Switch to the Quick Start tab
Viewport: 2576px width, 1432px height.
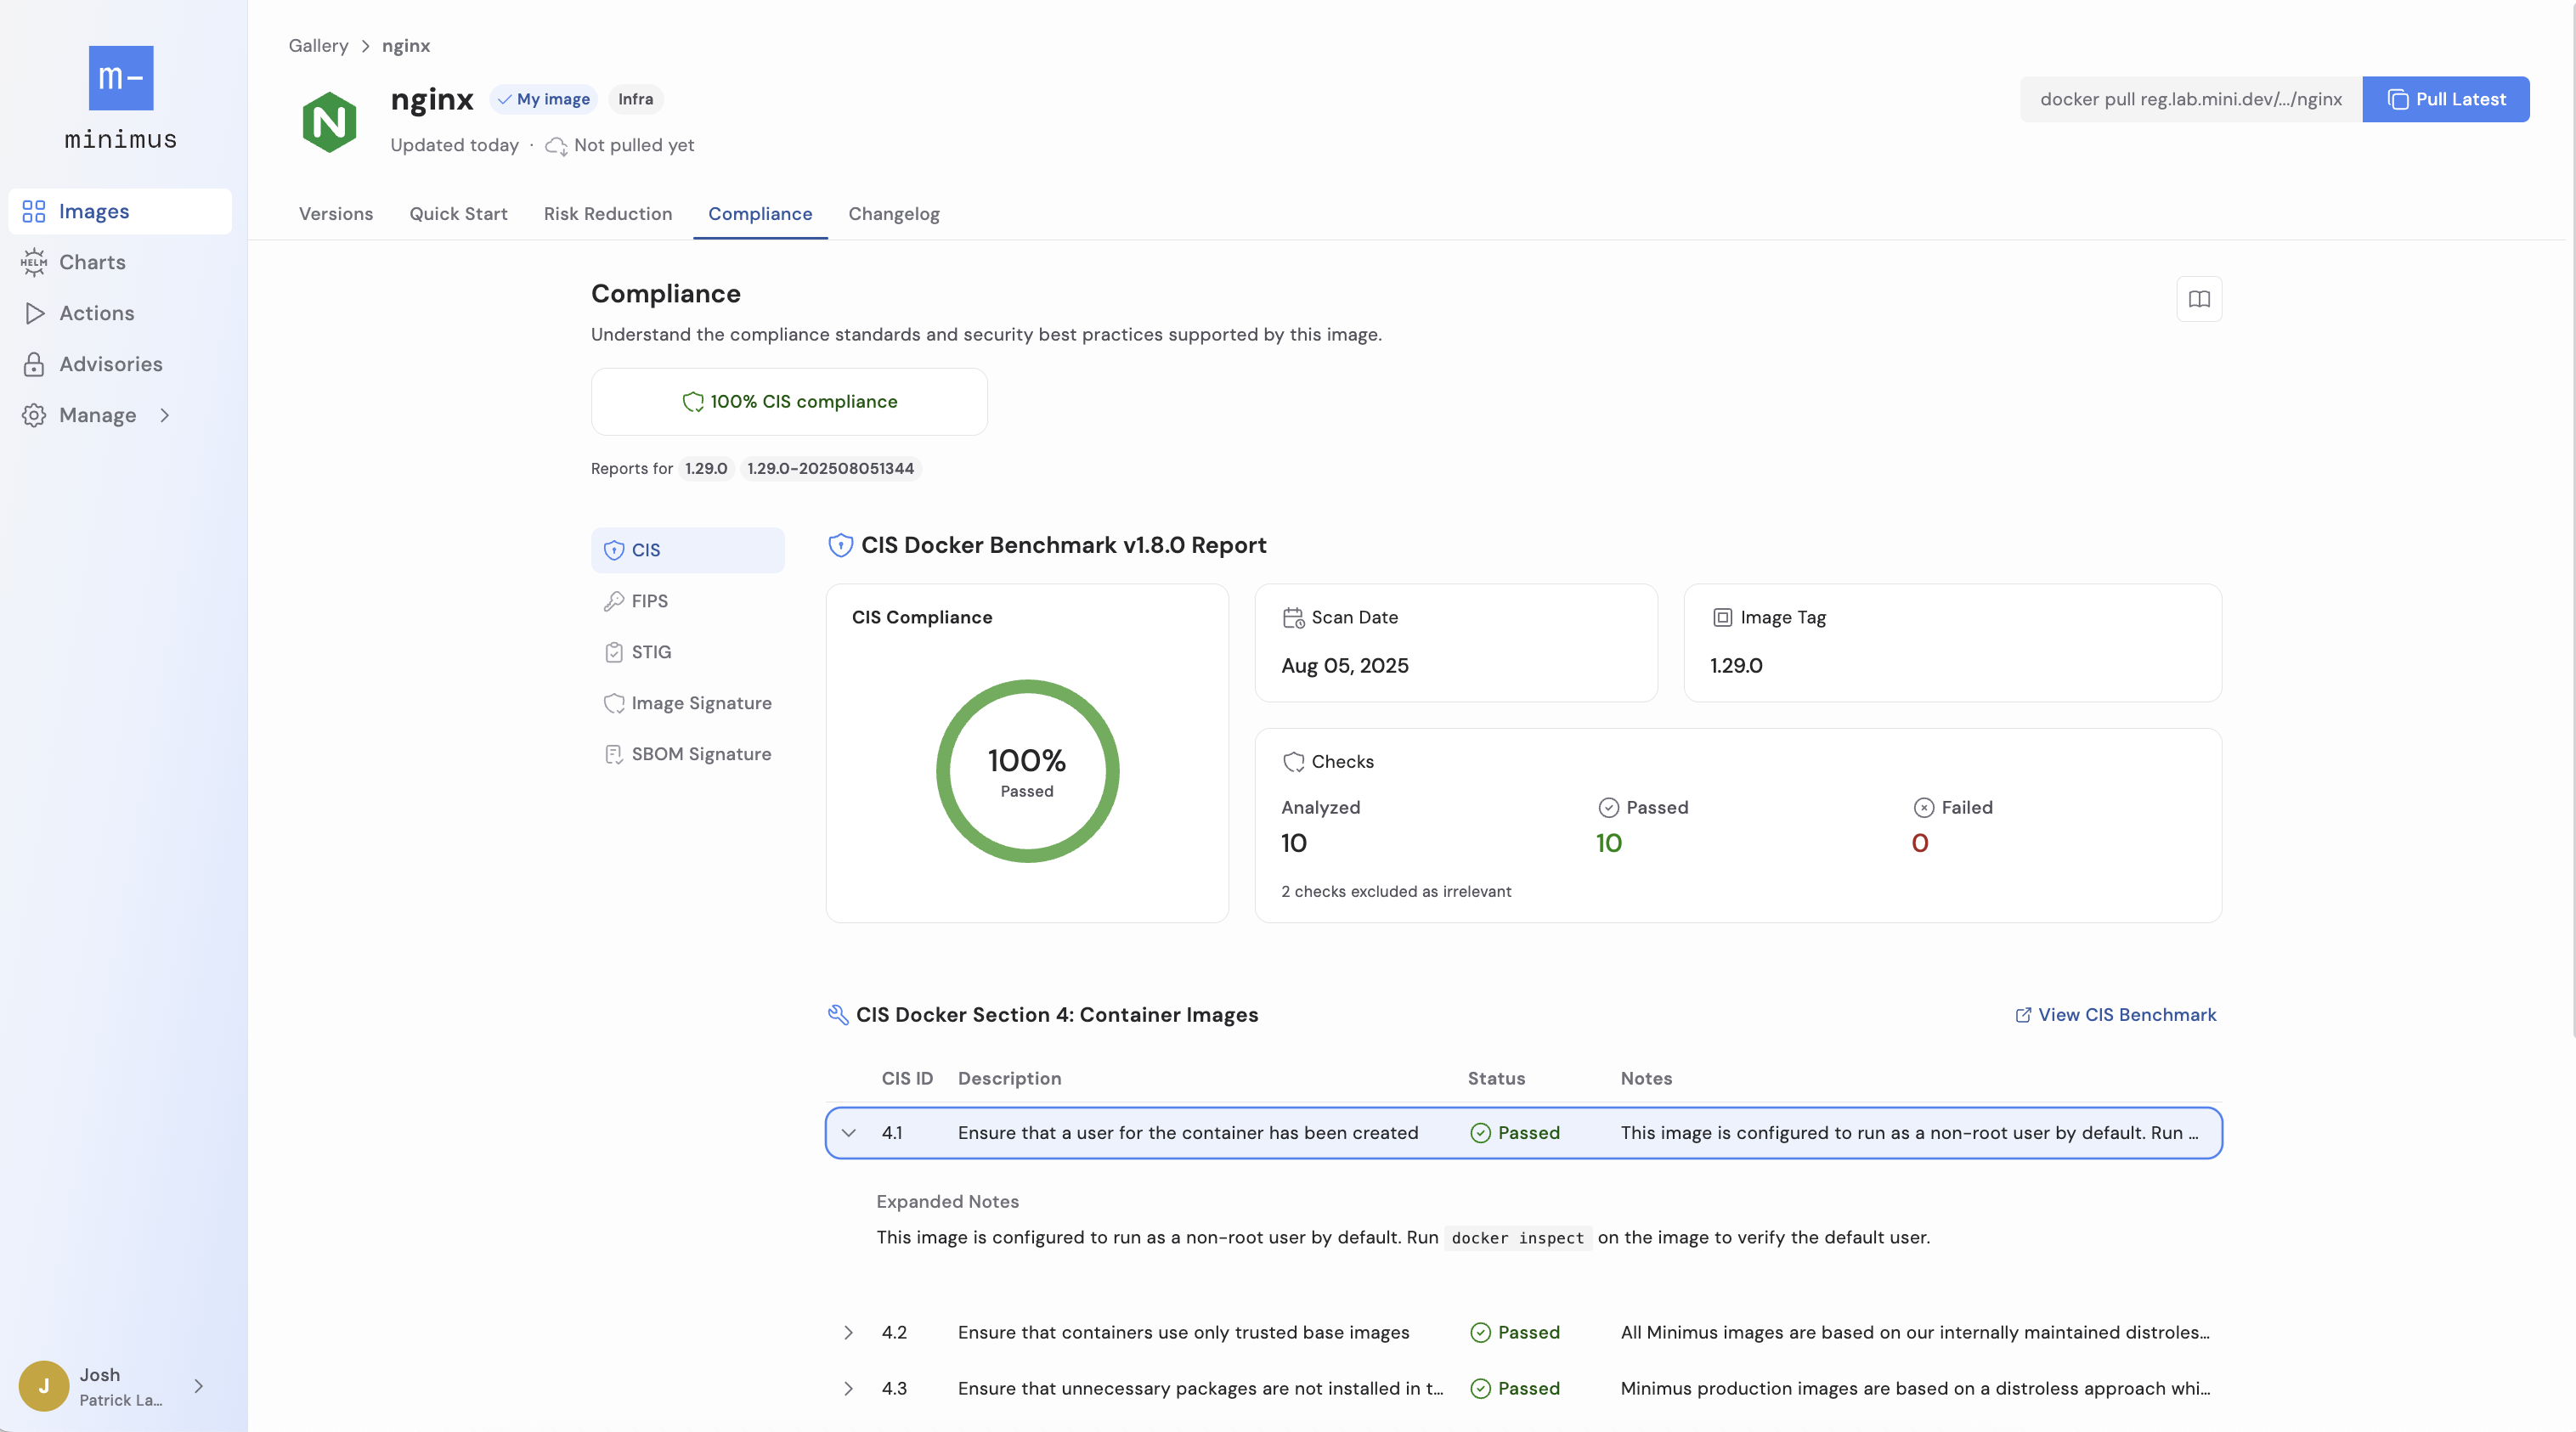click(458, 214)
